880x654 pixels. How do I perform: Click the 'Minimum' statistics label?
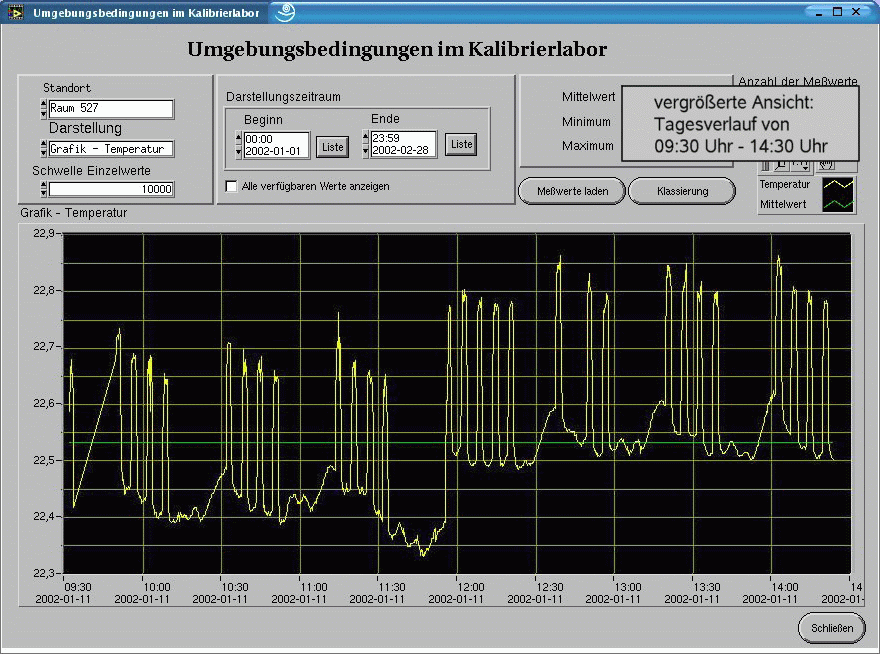pos(586,121)
